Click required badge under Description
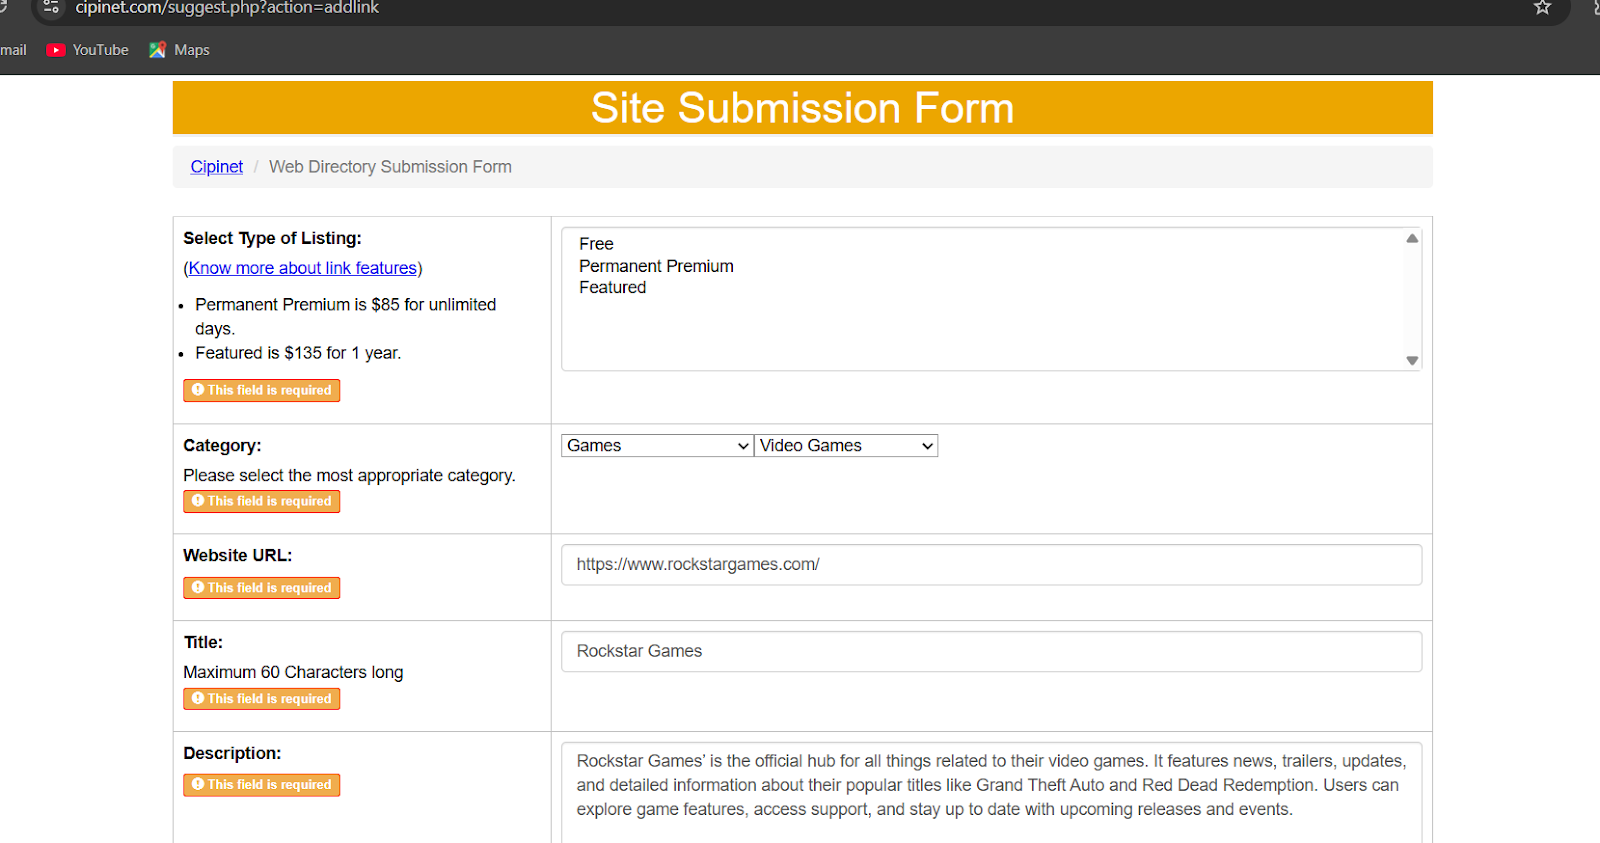 [x=262, y=785]
